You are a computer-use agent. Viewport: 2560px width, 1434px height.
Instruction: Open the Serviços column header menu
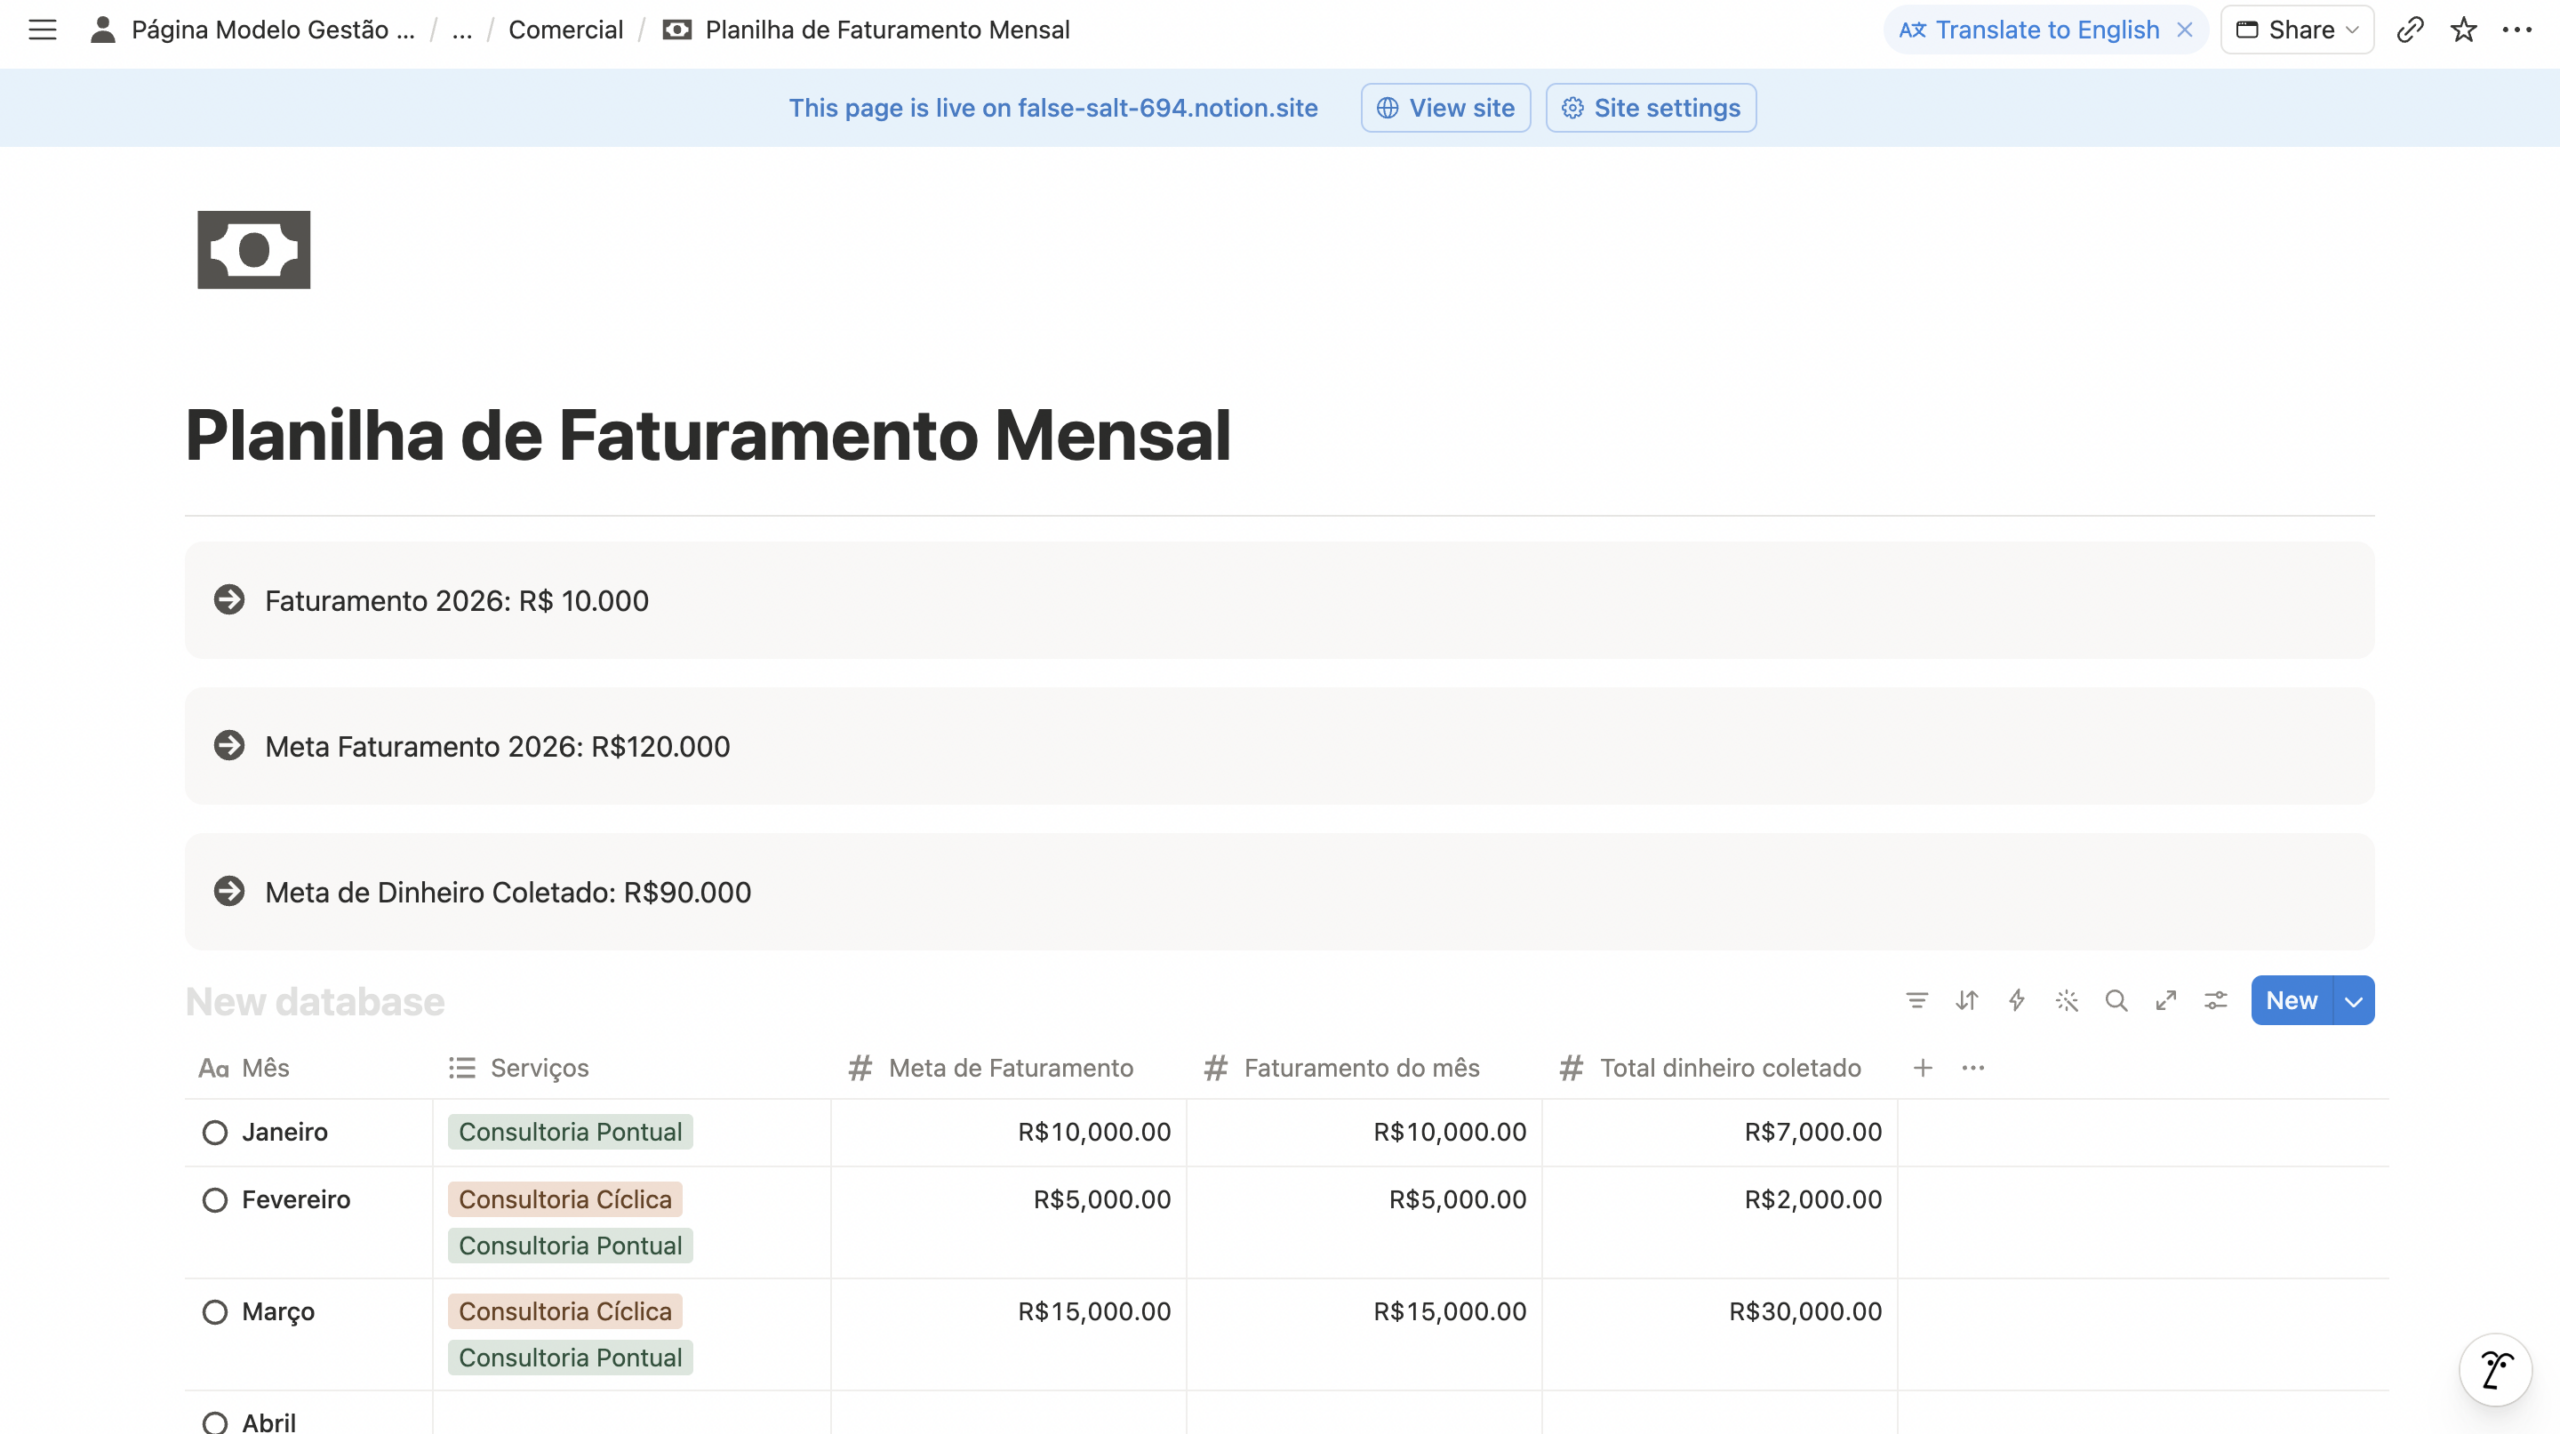(632, 1068)
